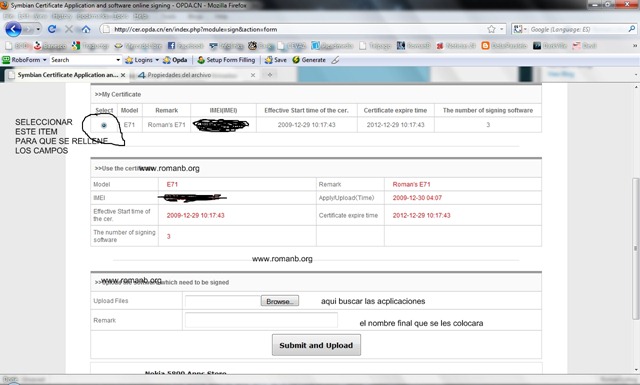Viewport: 640px width, 385px height.
Task: Click the search magnifier in Google box
Action: pos(631,29)
